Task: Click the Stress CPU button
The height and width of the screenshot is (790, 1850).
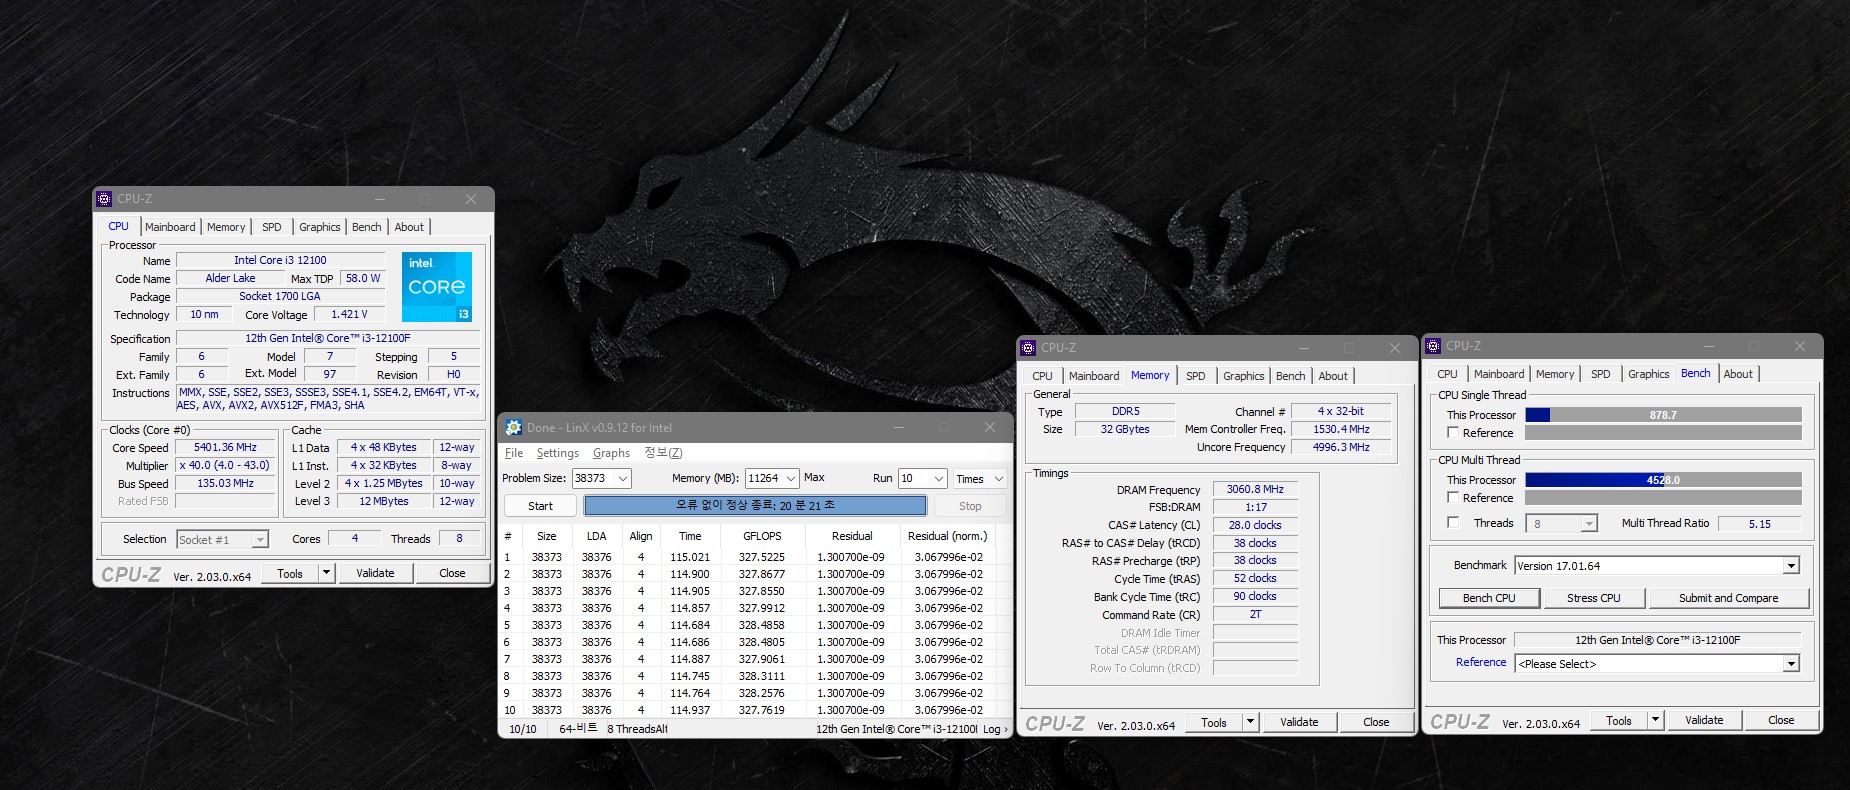Action: 1594,598
